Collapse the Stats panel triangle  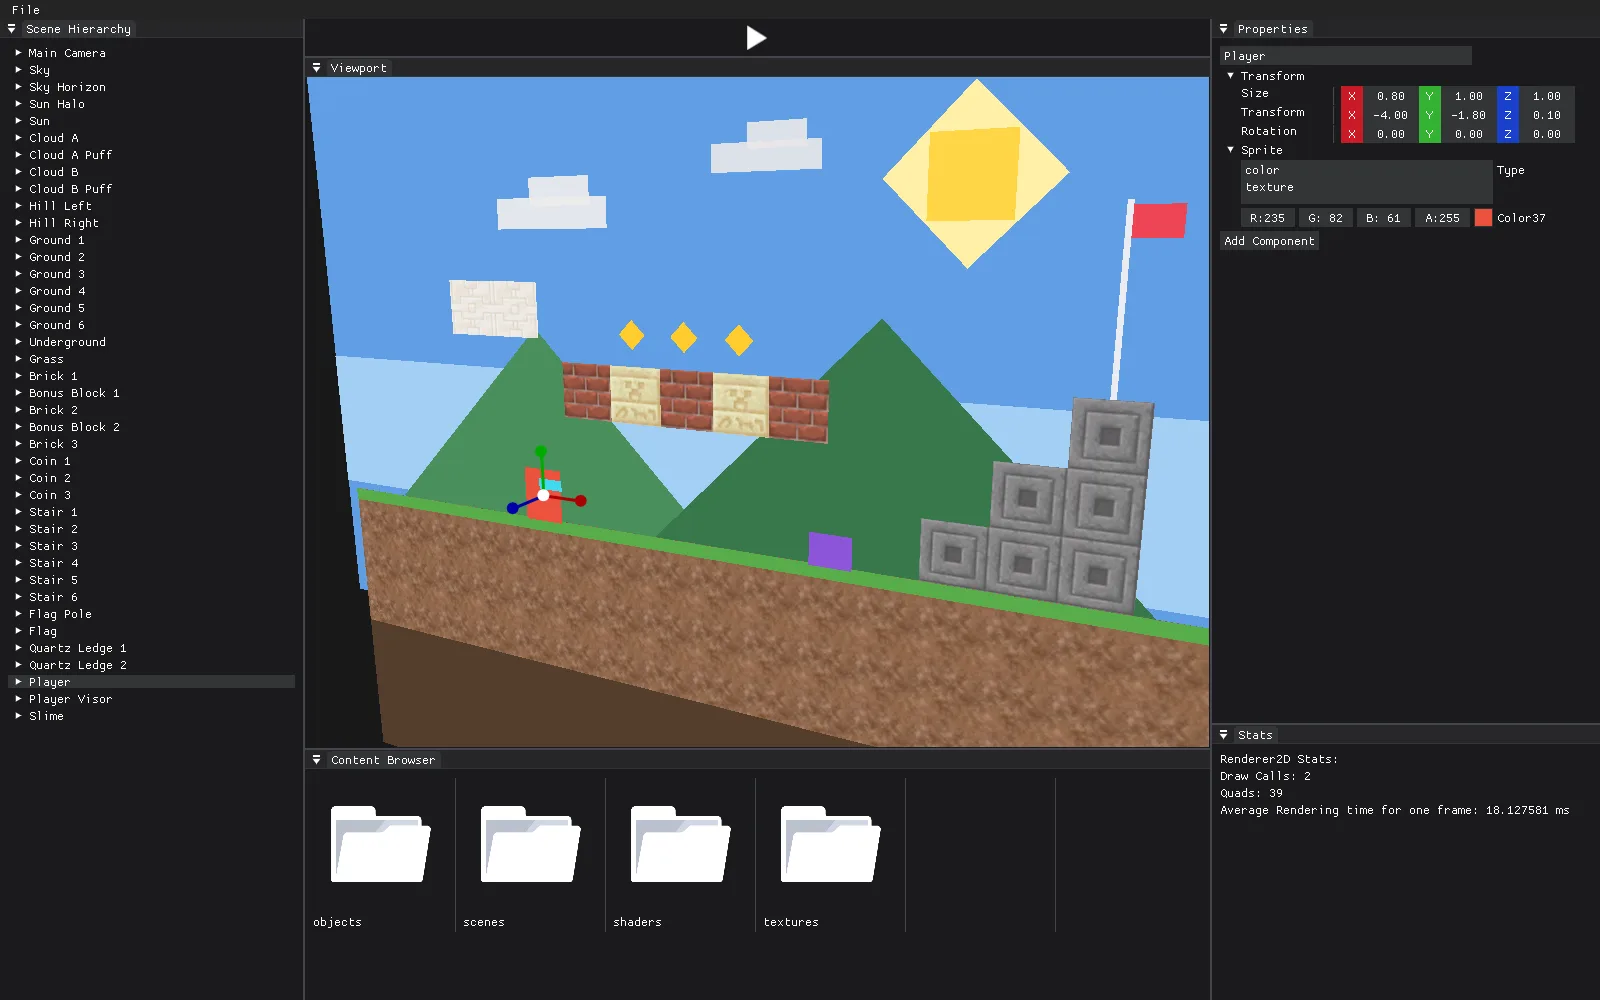pyautogui.click(x=1223, y=735)
